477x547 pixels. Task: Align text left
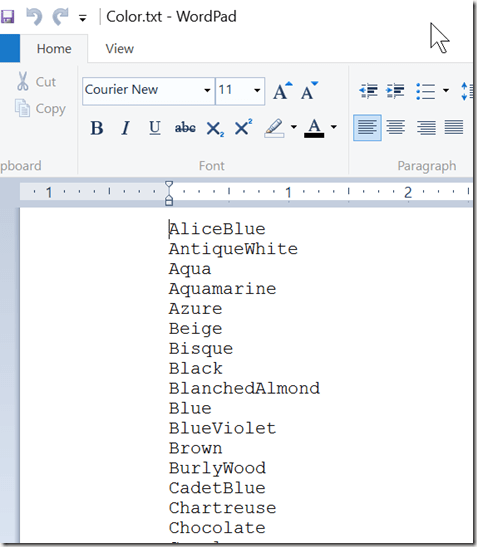(367, 128)
